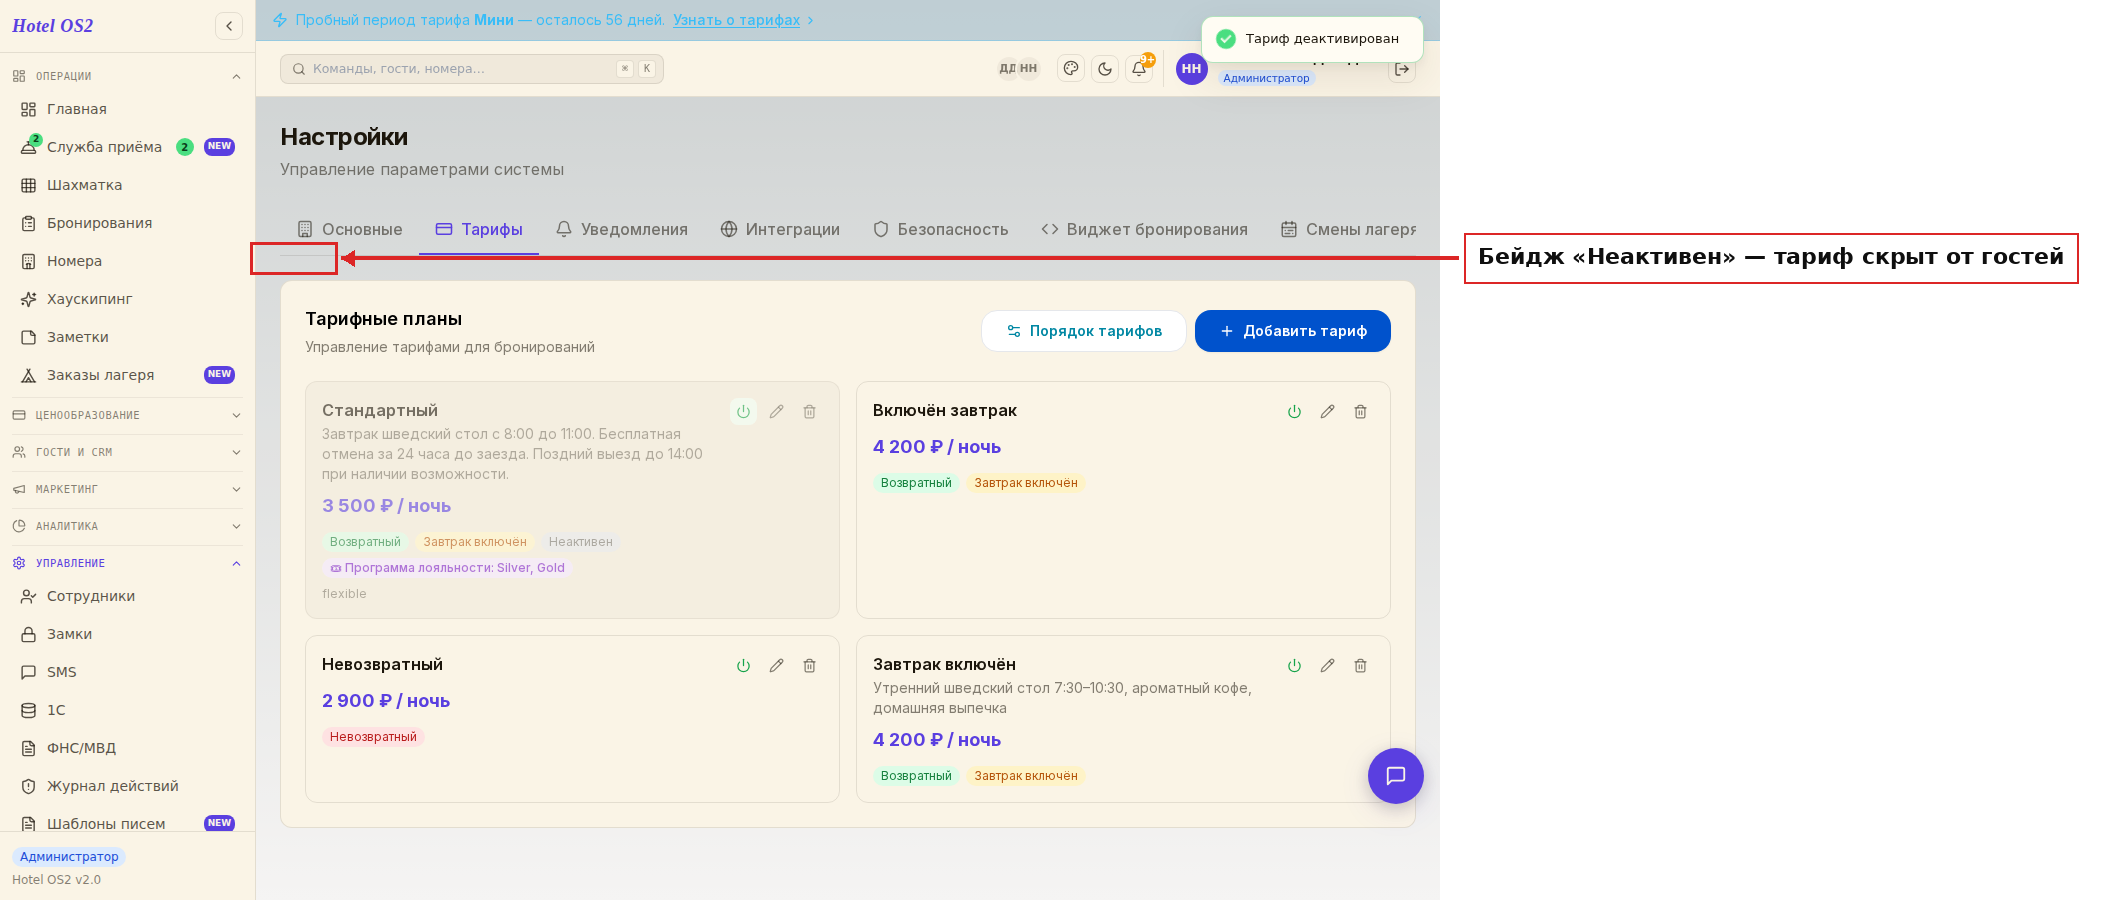This screenshot has height=900, width=2102.
Task: Focus the Команды, гости, номера search field
Action: point(471,69)
